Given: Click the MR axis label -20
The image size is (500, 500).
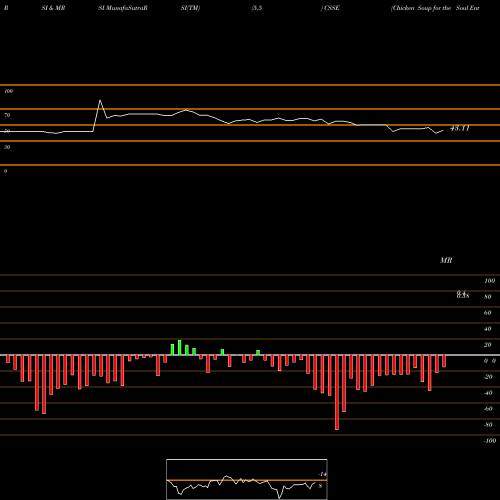Looking at the screenshot, I should pyautogui.click(x=488, y=377).
